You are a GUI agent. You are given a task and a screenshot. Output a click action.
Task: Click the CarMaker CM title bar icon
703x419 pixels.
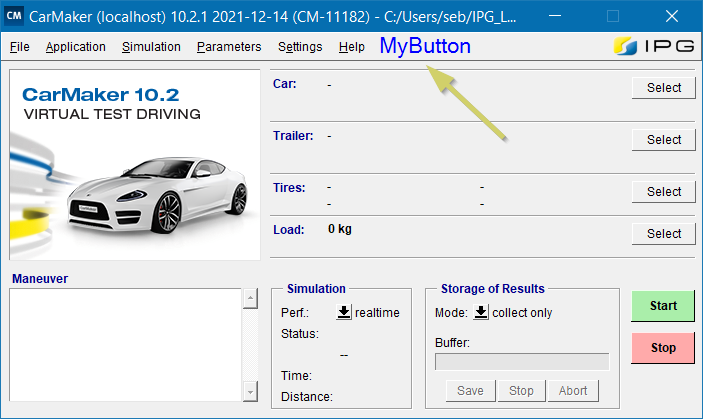(14, 16)
